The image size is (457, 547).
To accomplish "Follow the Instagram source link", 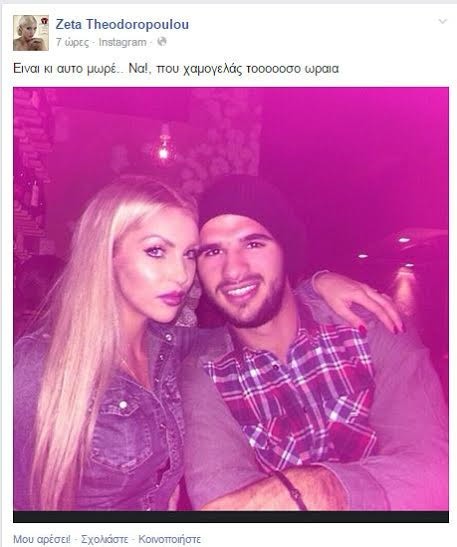I will pos(122,42).
